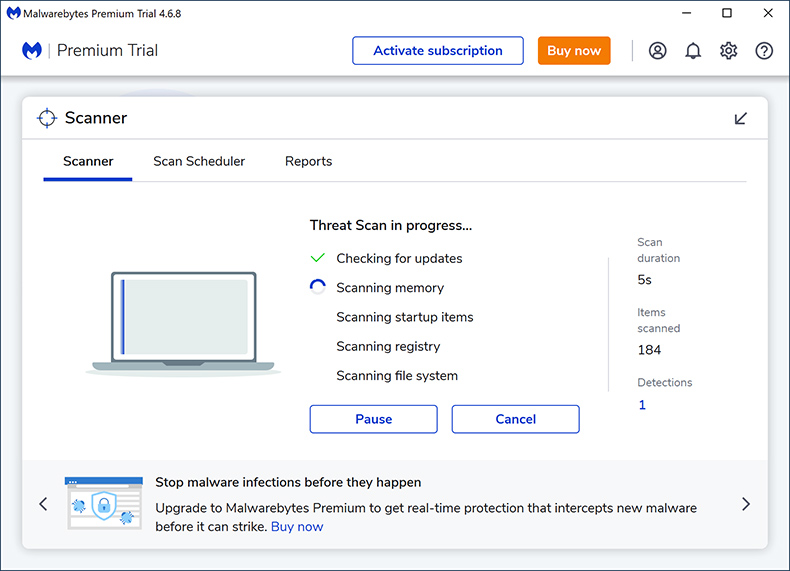This screenshot has width=790, height=571.
Task: Open the help question mark icon
Action: click(x=764, y=51)
